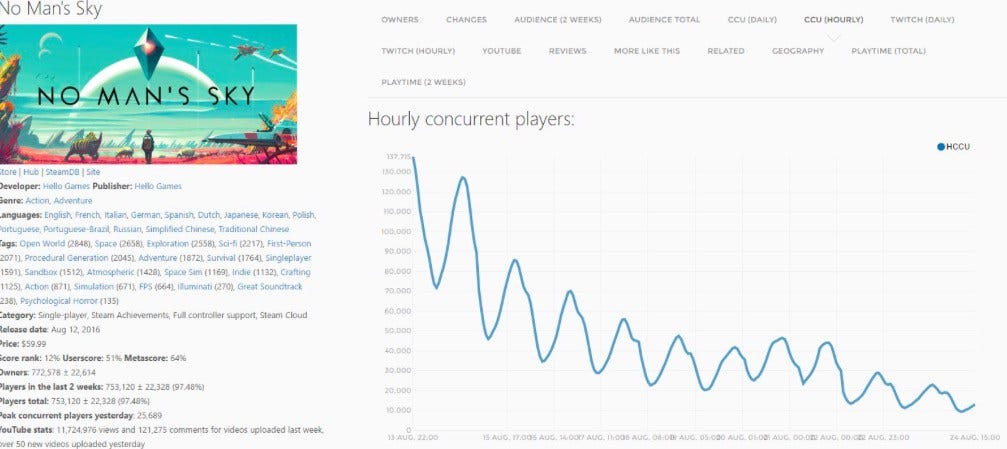Open the Related tab
1007x449 pixels.
point(726,51)
